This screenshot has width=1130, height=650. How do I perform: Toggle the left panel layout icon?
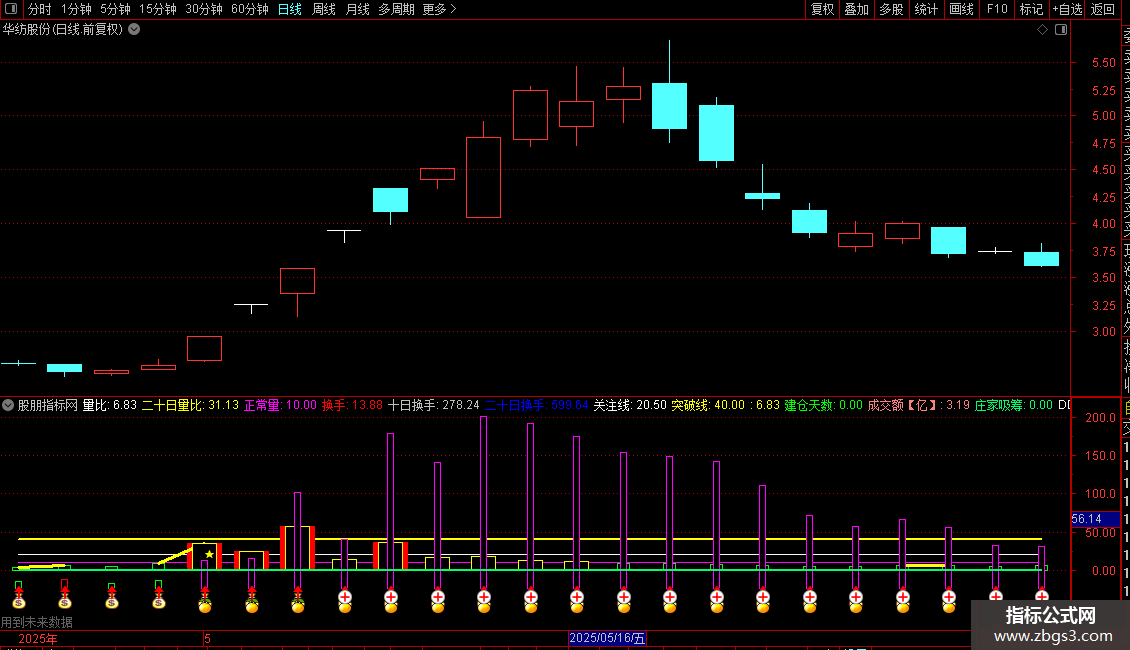point(11,9)
